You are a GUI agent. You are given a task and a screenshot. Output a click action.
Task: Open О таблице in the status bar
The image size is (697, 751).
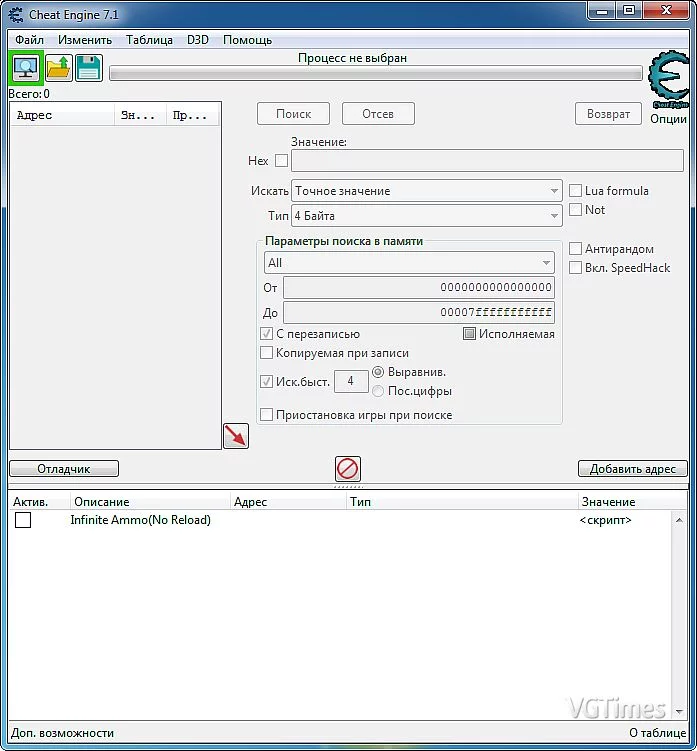(x=657, y=733)
